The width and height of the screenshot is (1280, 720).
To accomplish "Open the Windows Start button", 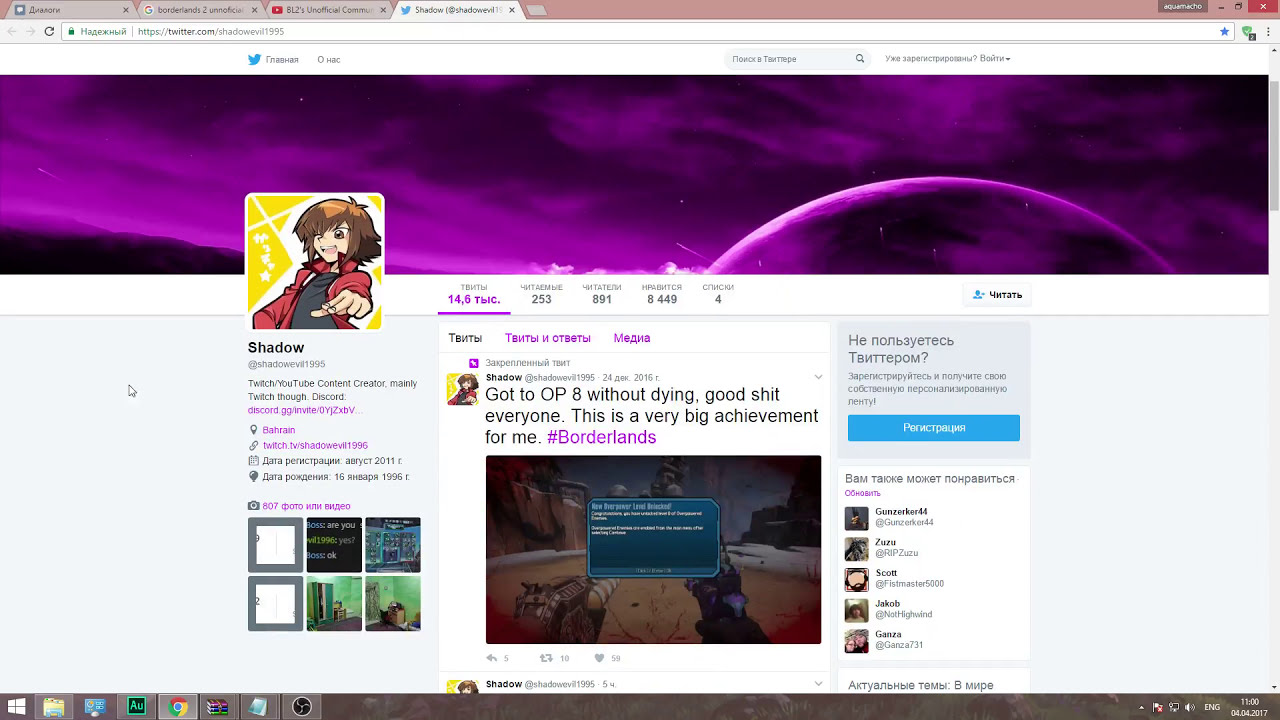I will click(16, 707).
